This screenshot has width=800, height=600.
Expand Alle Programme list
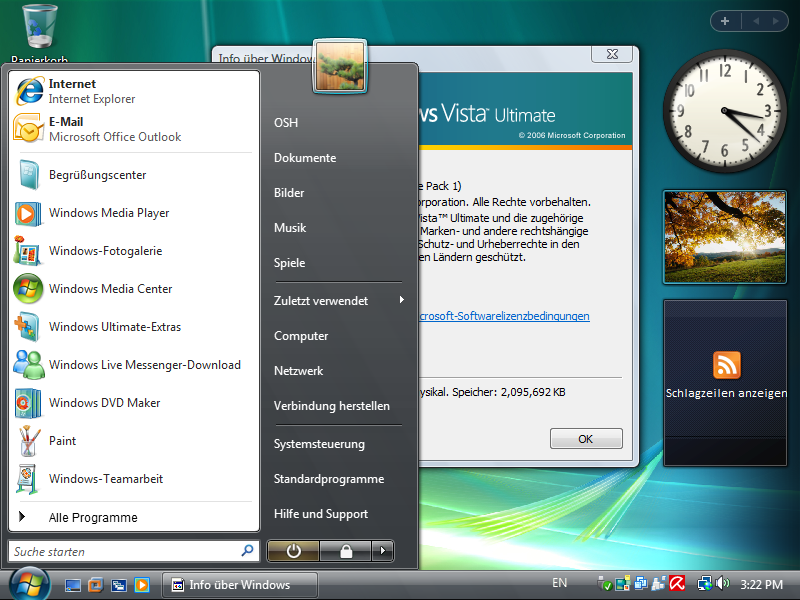pos(92,518)
